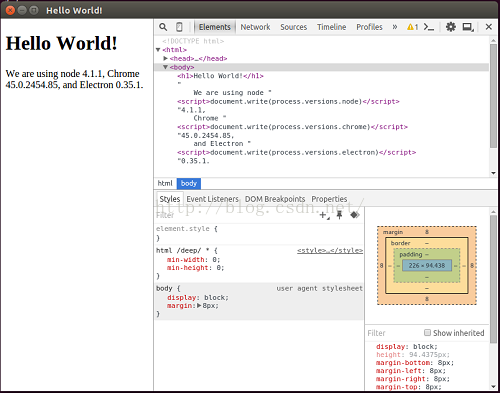Click the margin label in box model
Viewport: 500px width, 393px height.
click(x=393, y=232)
